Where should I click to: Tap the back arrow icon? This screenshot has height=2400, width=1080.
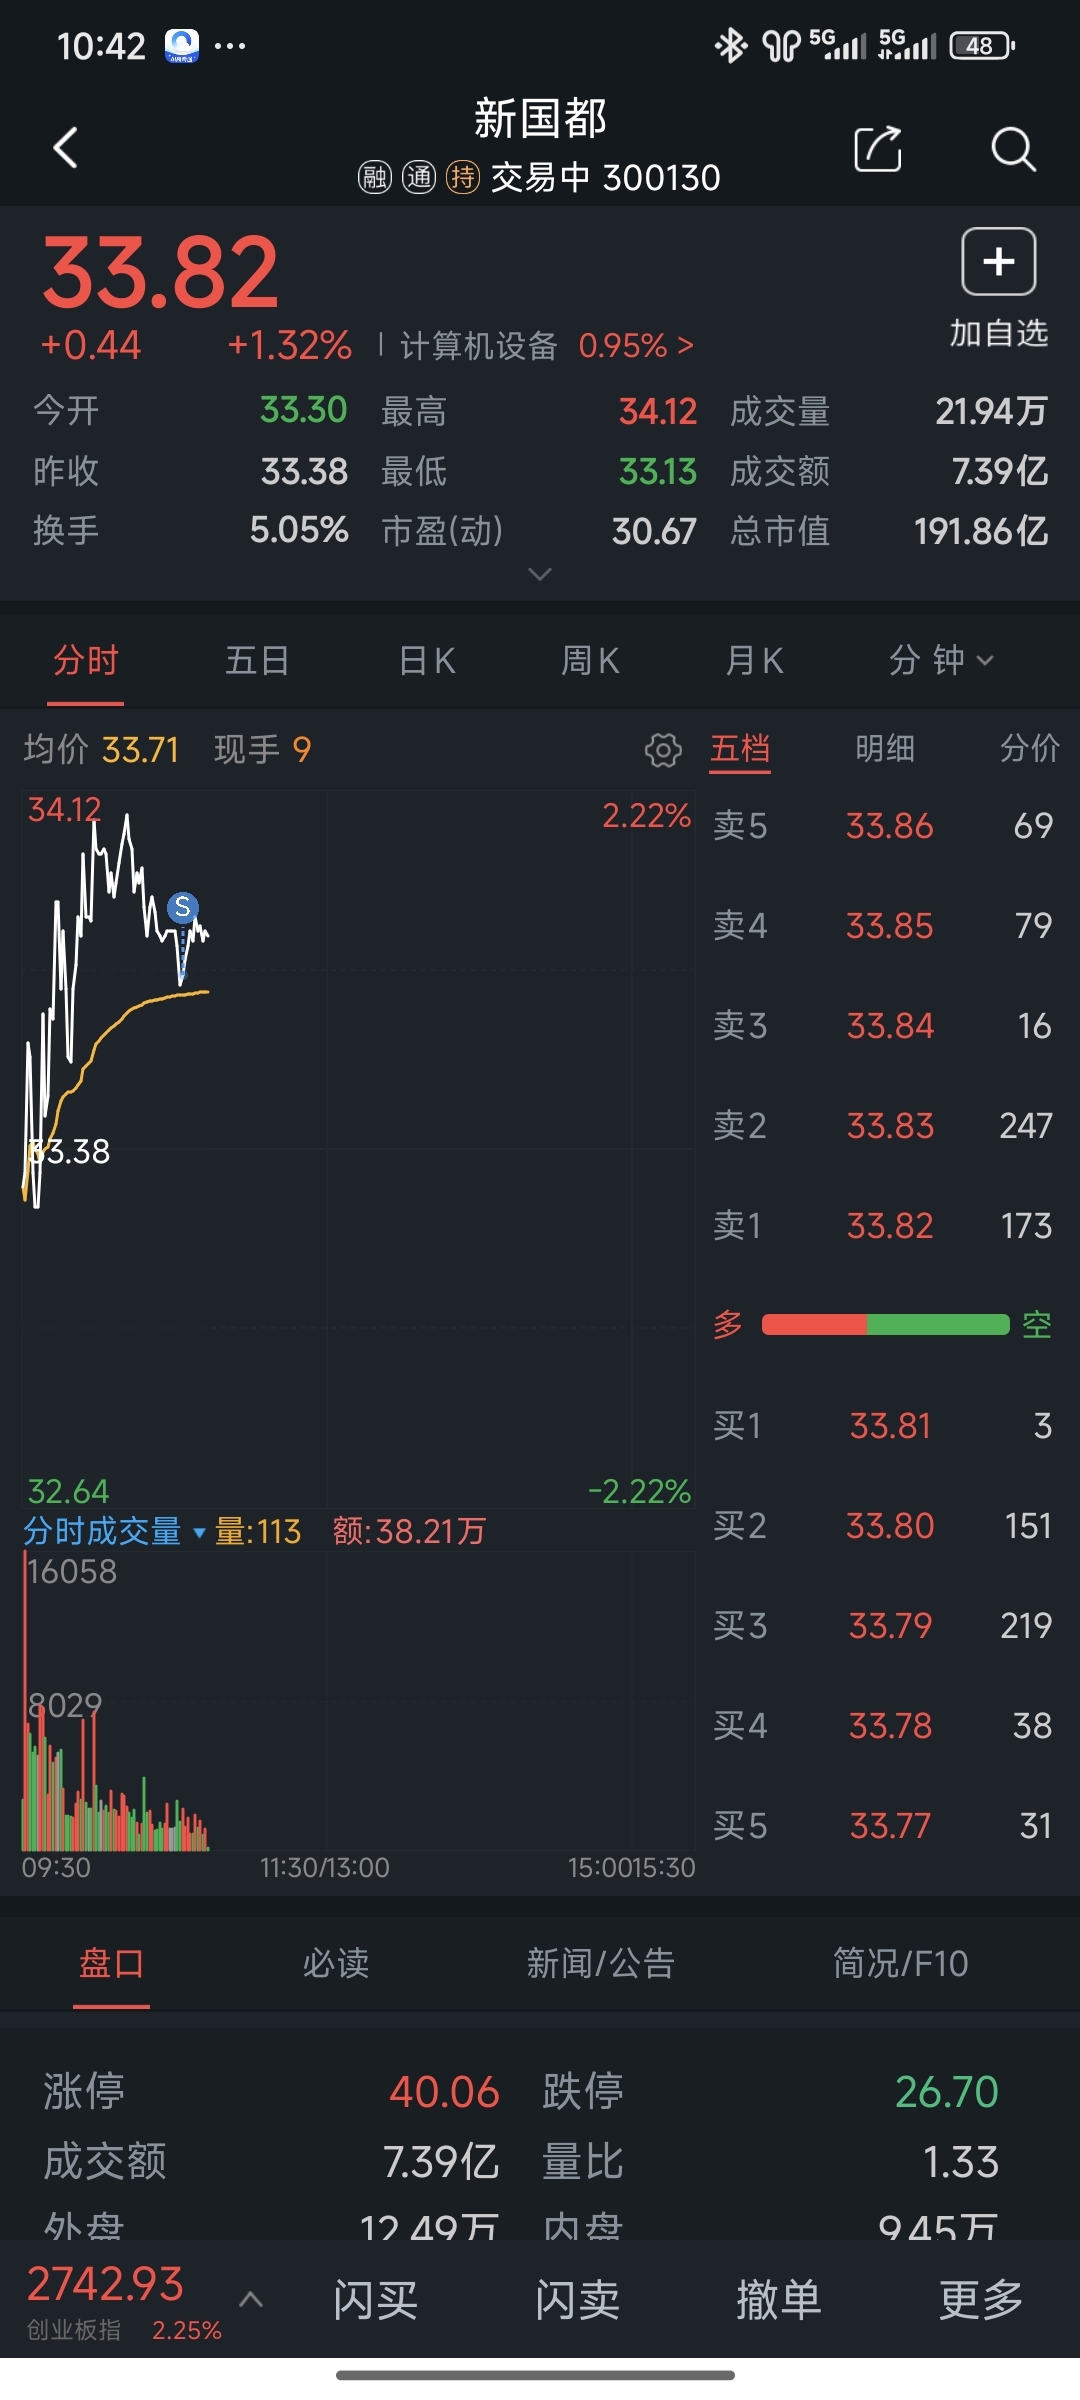click(66, 148)
